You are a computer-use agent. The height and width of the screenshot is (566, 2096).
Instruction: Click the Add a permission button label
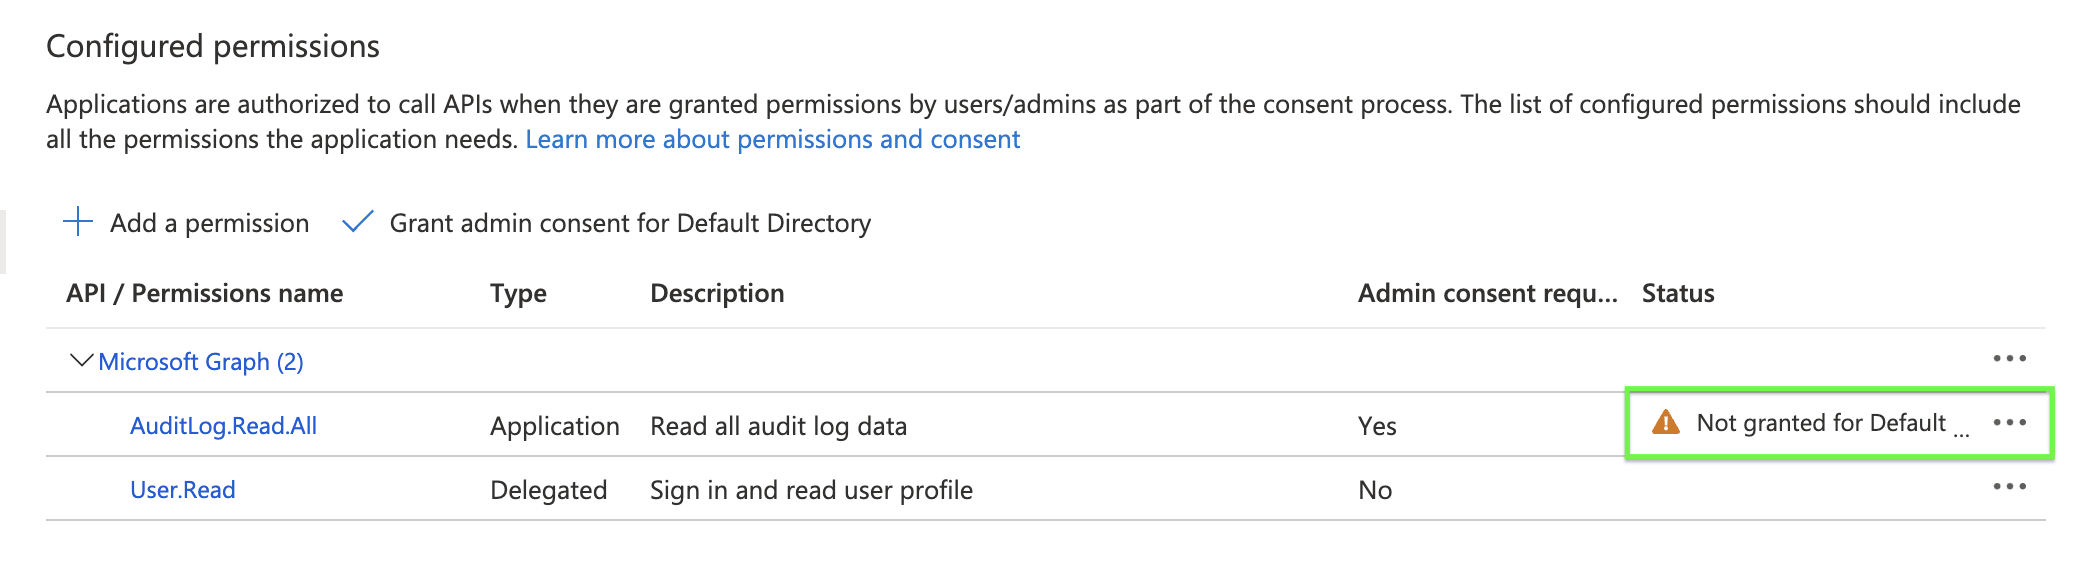pyautogui.click(x=209, y=223)
